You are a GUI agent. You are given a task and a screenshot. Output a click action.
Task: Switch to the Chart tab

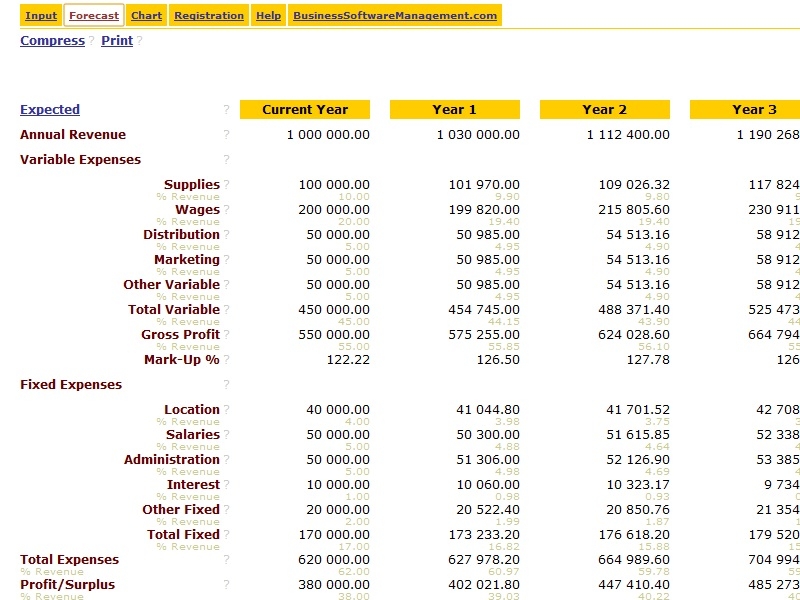pos(146,15)
